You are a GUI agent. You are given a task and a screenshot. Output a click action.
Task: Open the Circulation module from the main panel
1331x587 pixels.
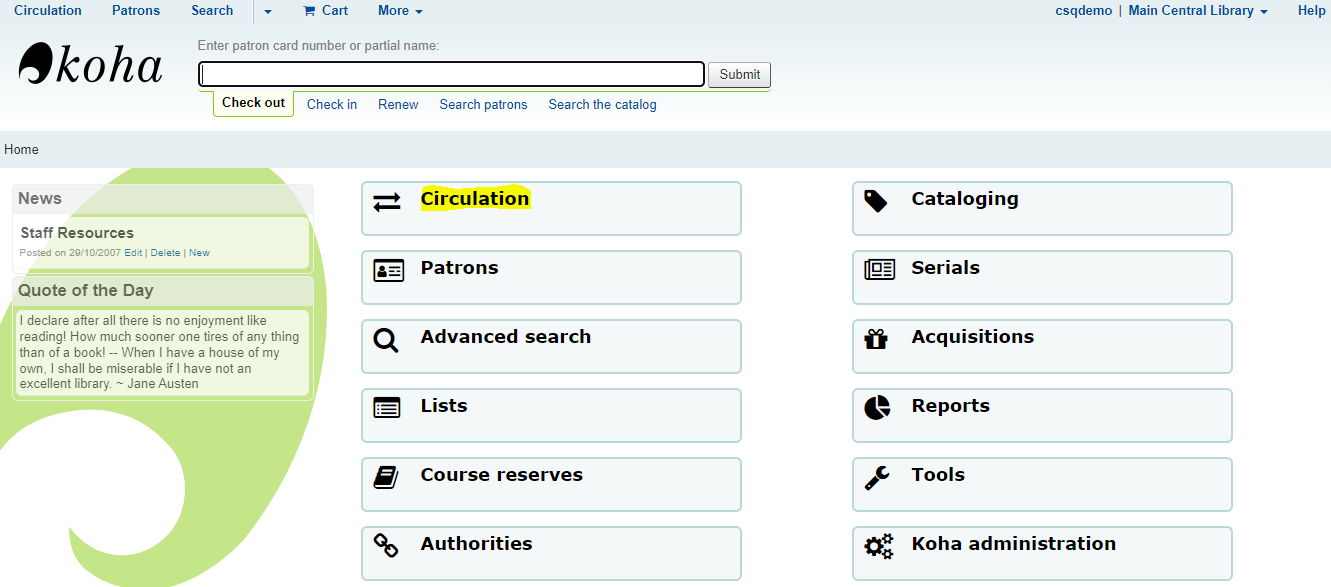click(551, 208)
